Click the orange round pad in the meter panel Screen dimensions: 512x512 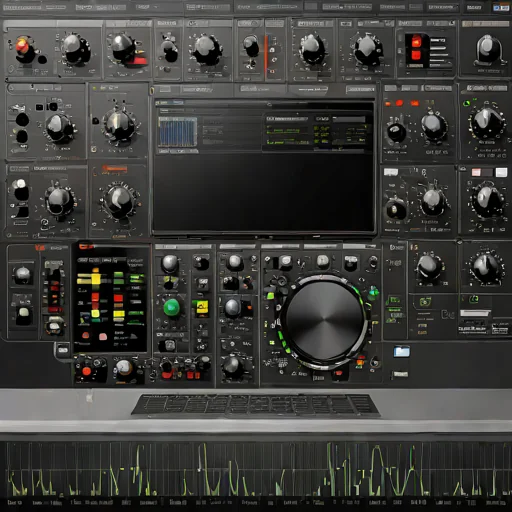[x=85, y=335]
